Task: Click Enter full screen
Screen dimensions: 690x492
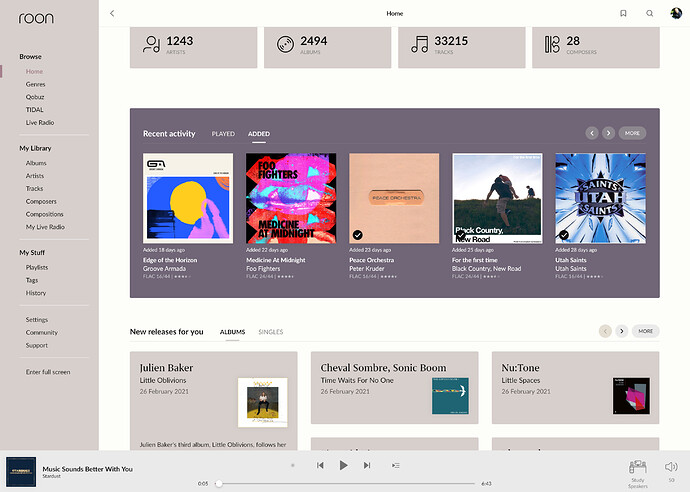Action: (x=48, y=372)
